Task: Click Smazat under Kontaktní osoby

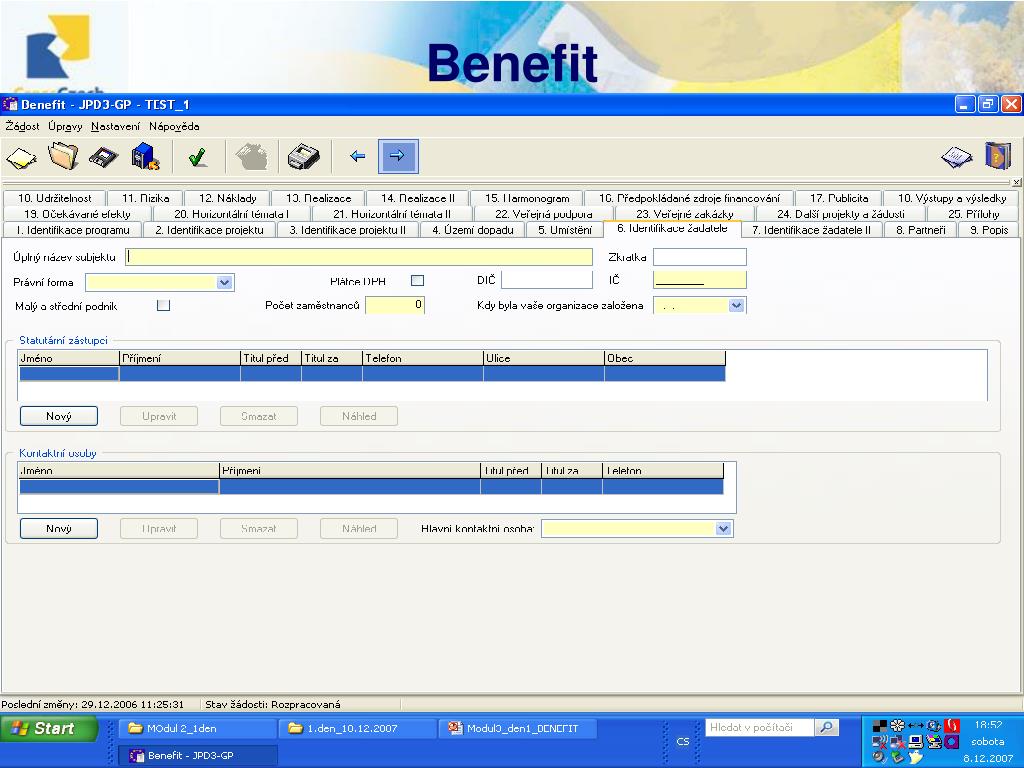Action: (x=259, y=528)
